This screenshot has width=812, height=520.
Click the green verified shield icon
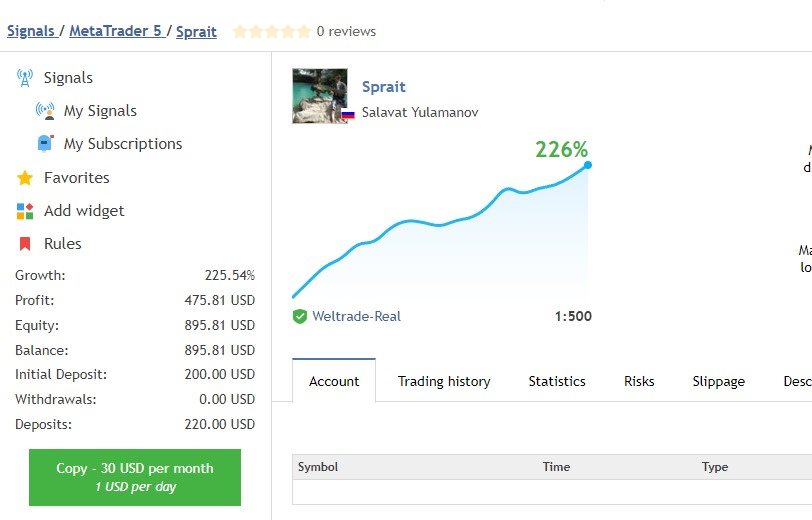pyautogui.click(x=300, y=316)
